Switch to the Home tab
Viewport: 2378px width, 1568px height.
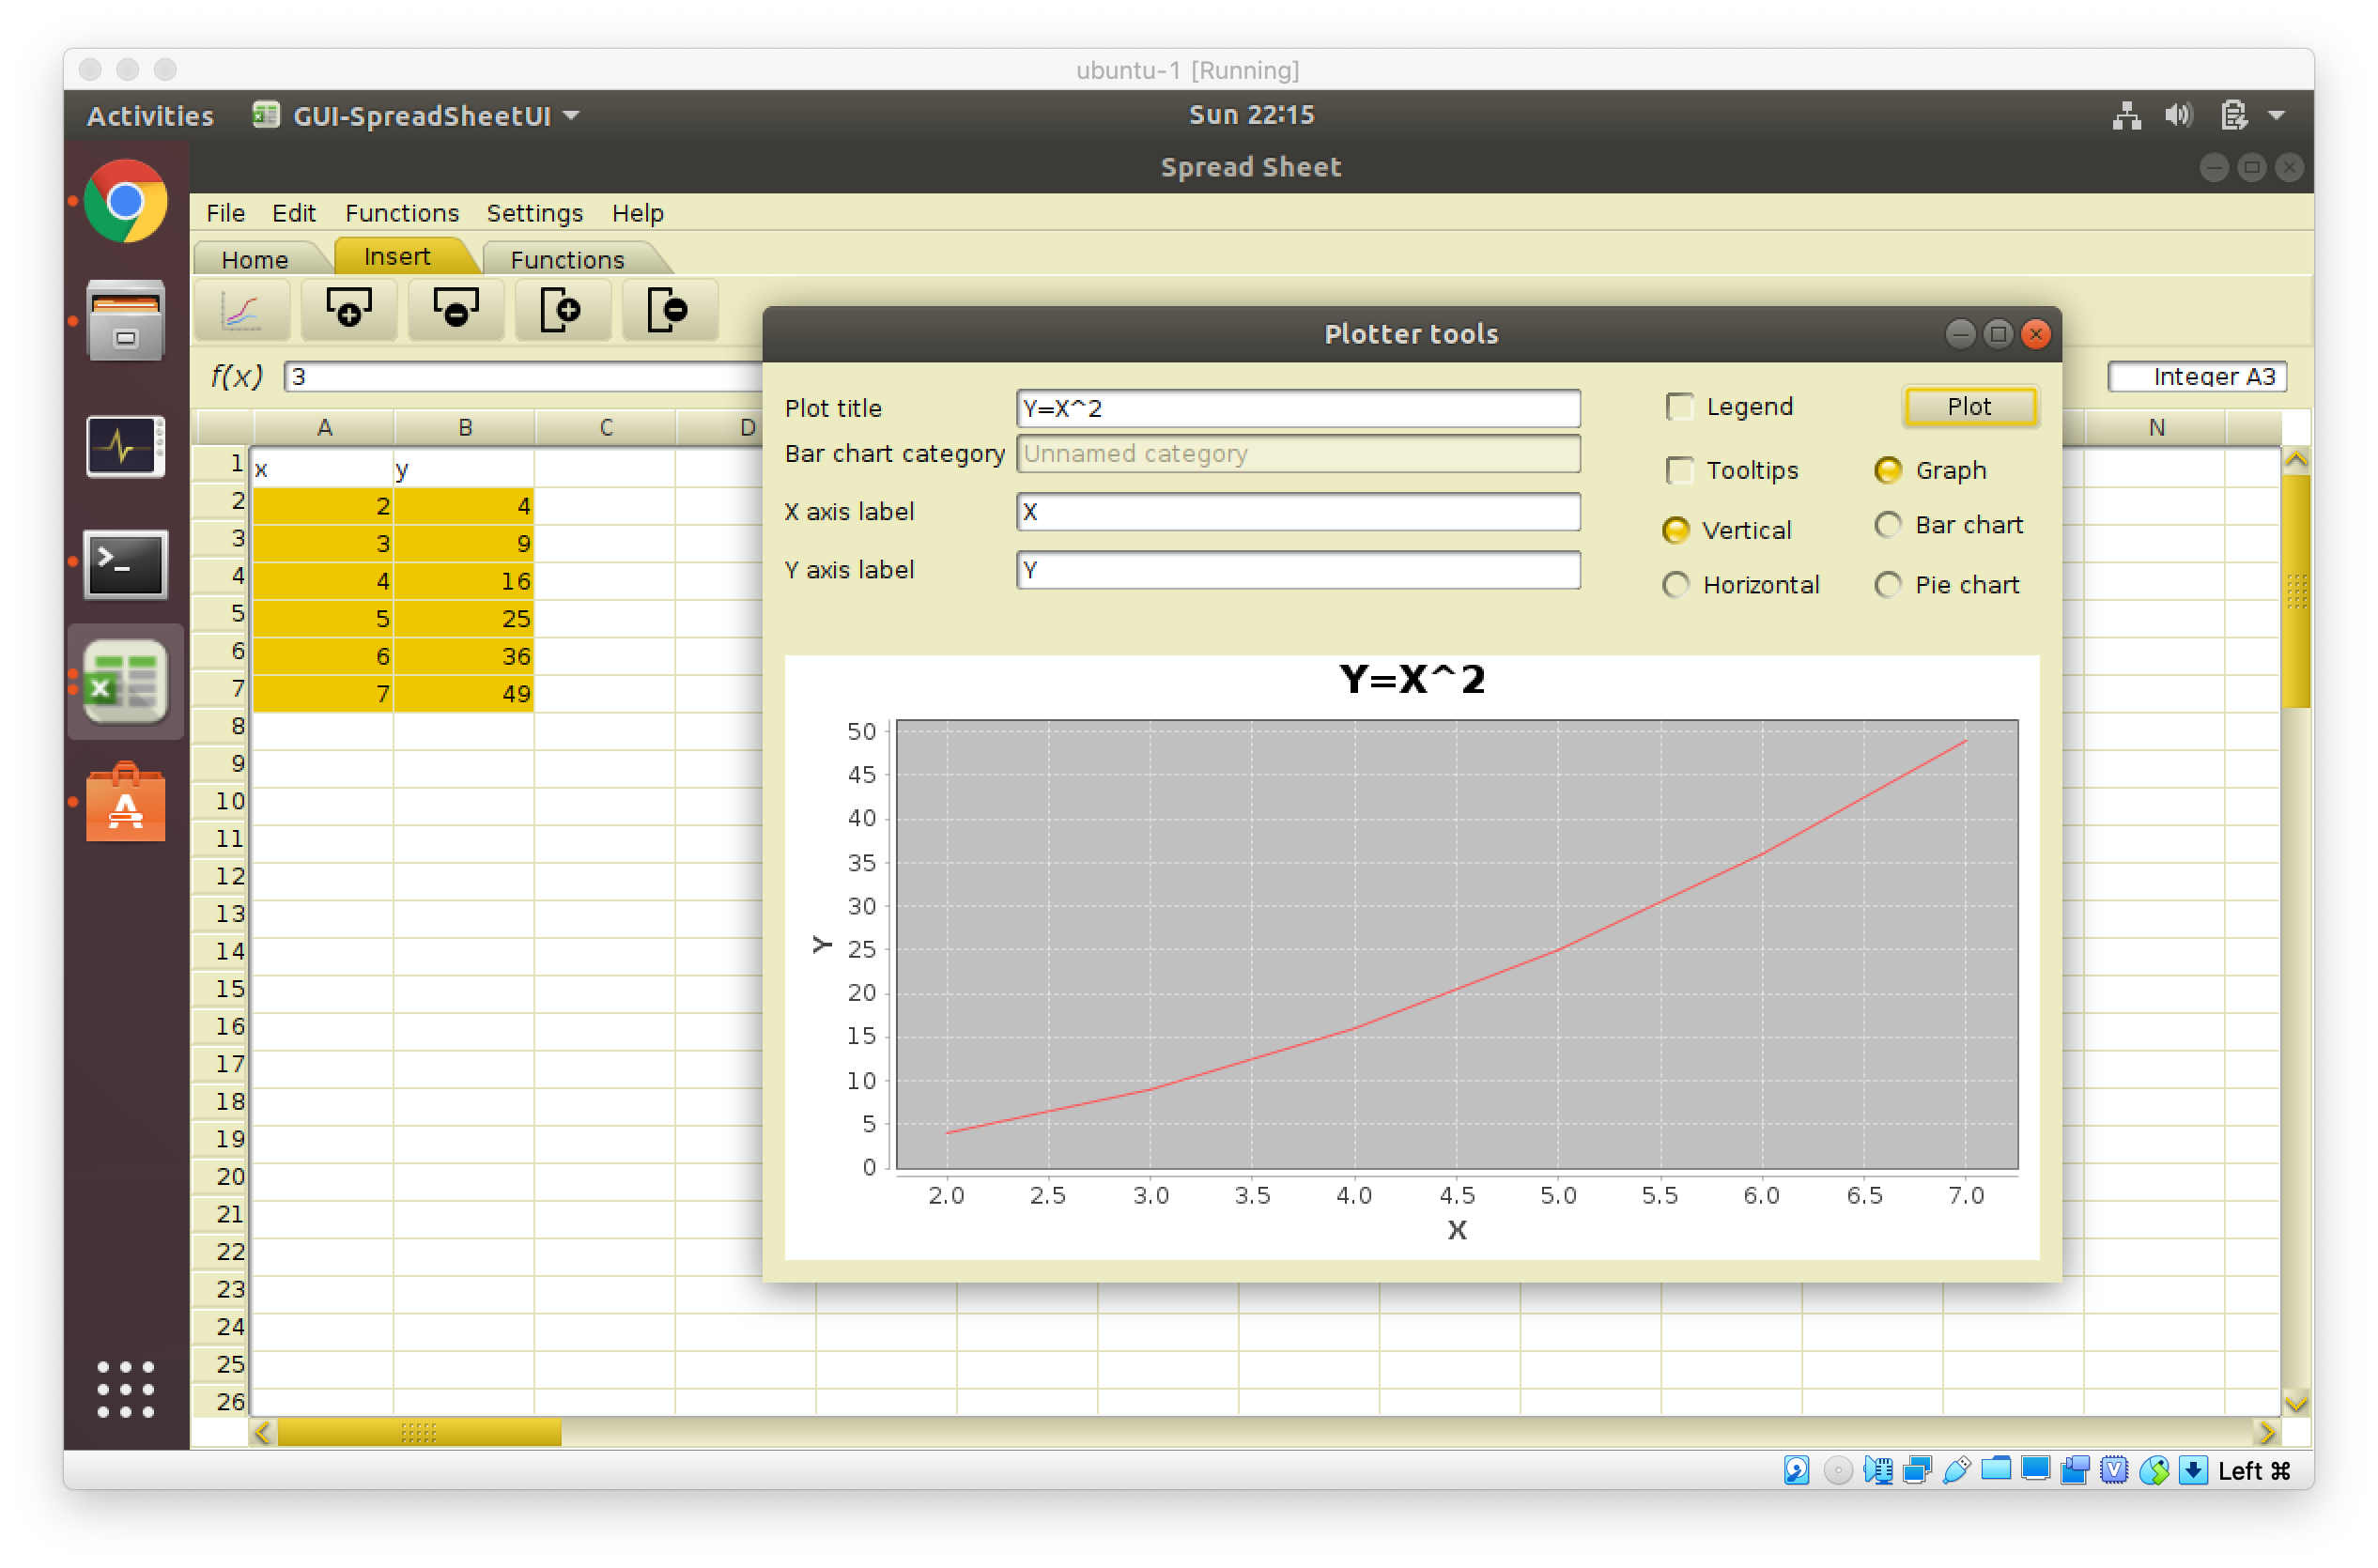click(x=255, y=259)
